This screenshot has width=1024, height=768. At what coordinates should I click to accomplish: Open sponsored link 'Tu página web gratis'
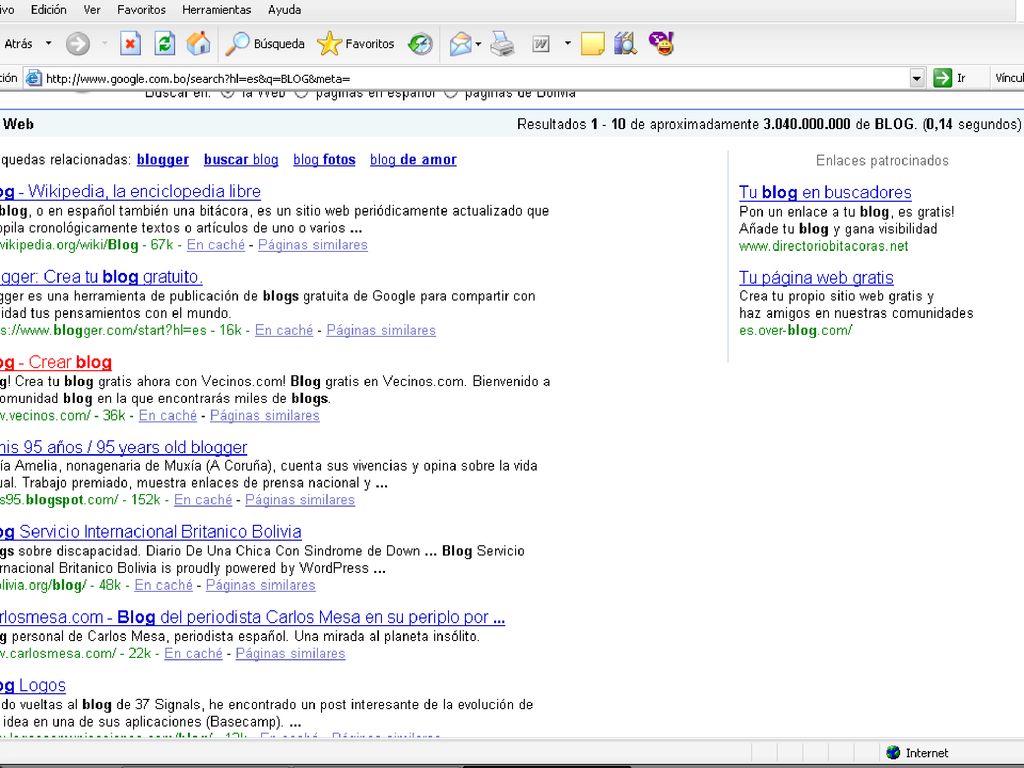[816, 278]
